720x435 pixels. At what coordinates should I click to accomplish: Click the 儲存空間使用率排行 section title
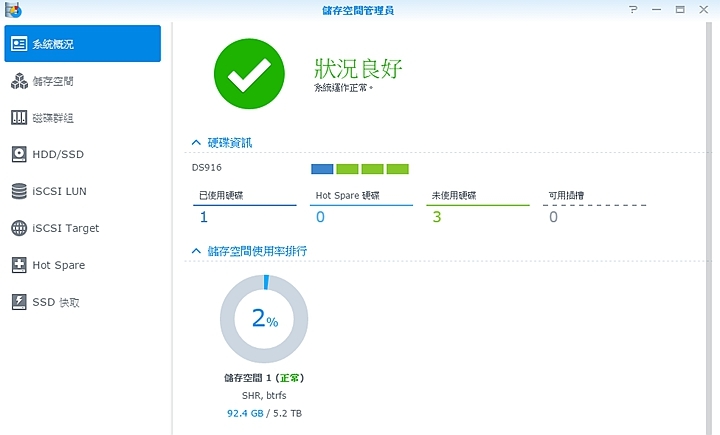(x=257, y=251)
